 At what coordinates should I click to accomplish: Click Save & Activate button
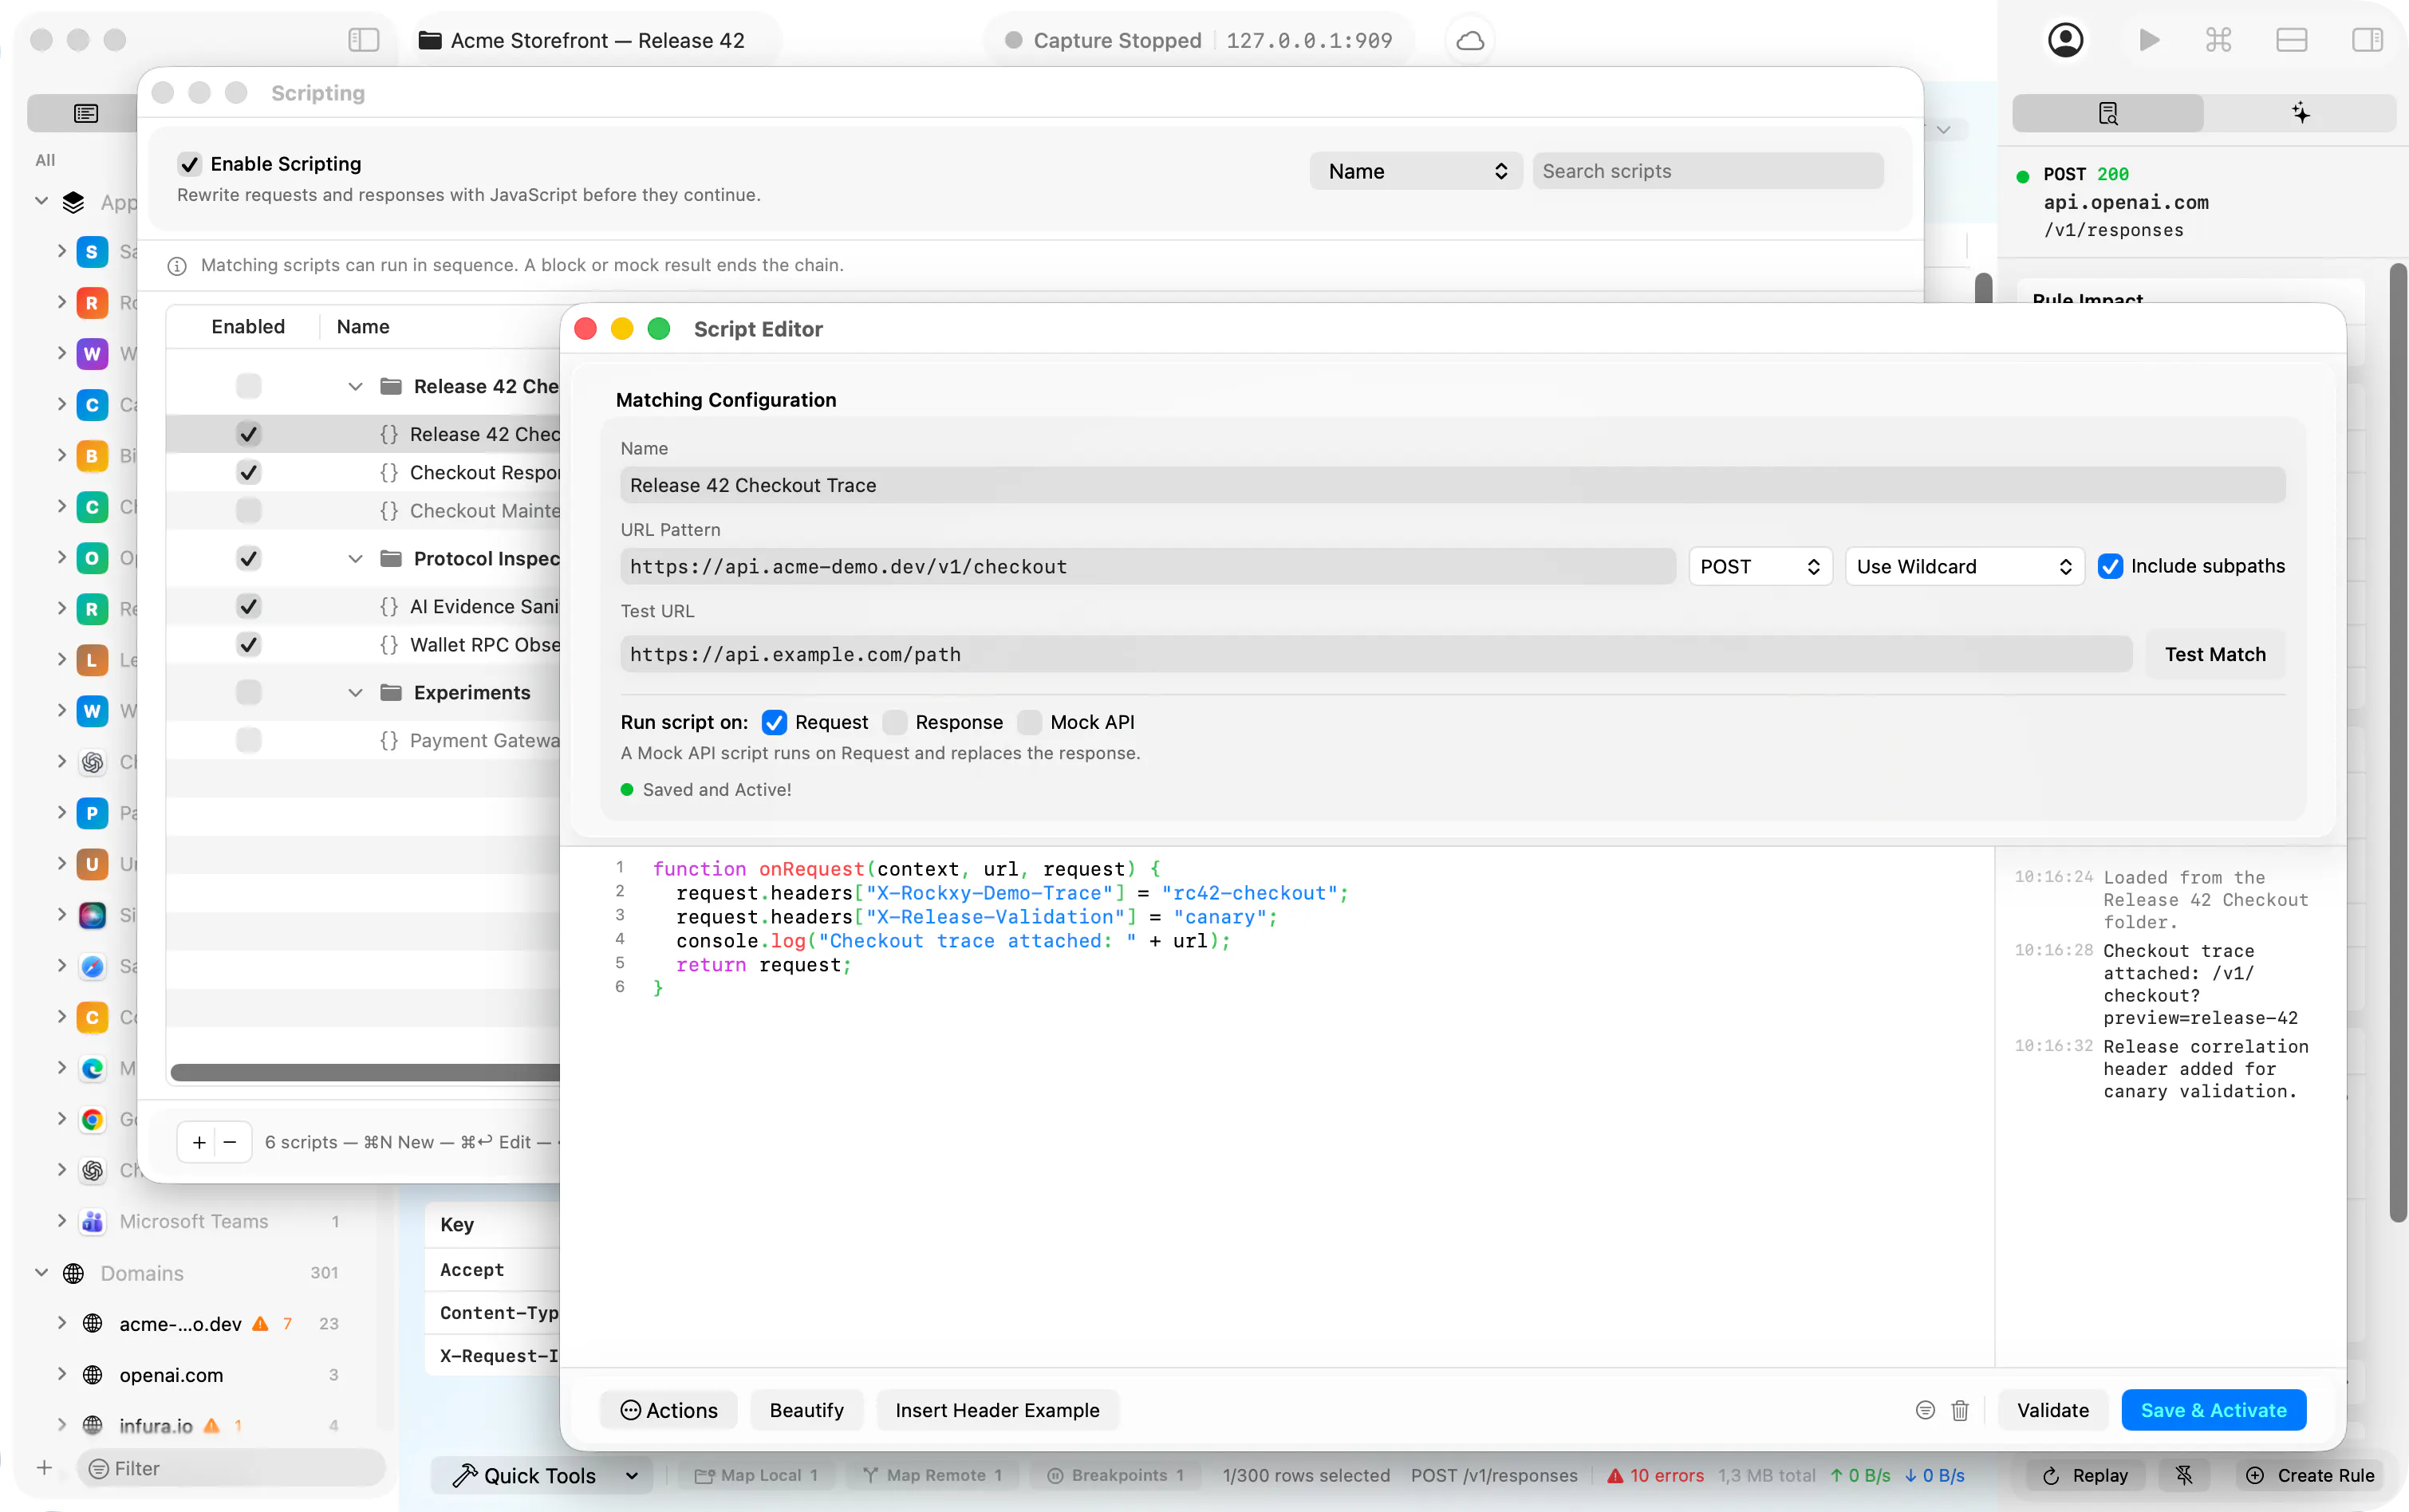[x=2214, y=1410]
